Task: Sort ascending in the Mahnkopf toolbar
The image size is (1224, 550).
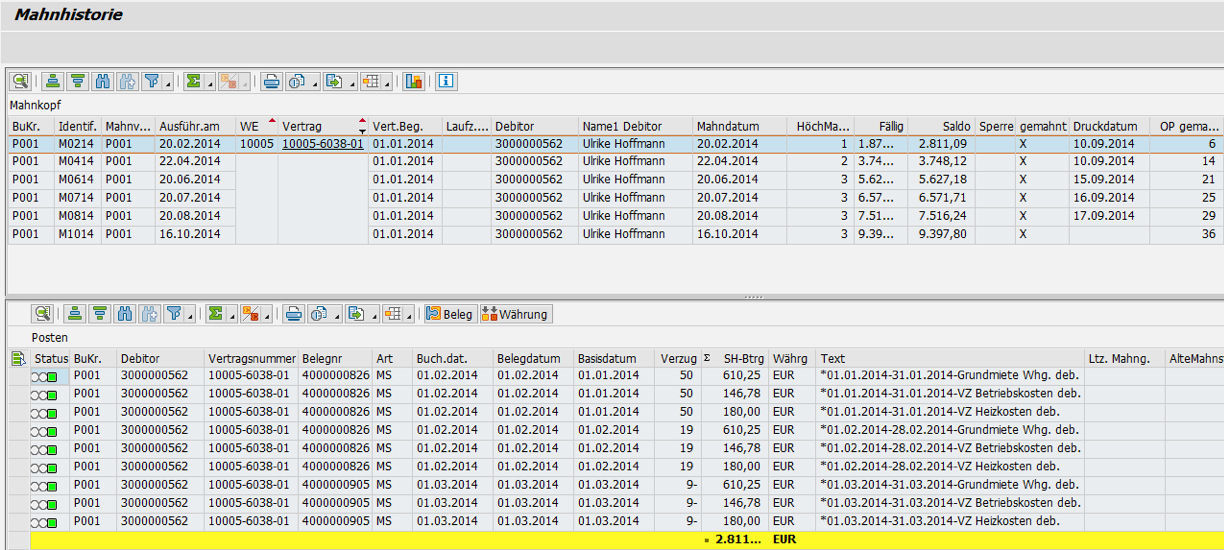Action: click(53, 81)
